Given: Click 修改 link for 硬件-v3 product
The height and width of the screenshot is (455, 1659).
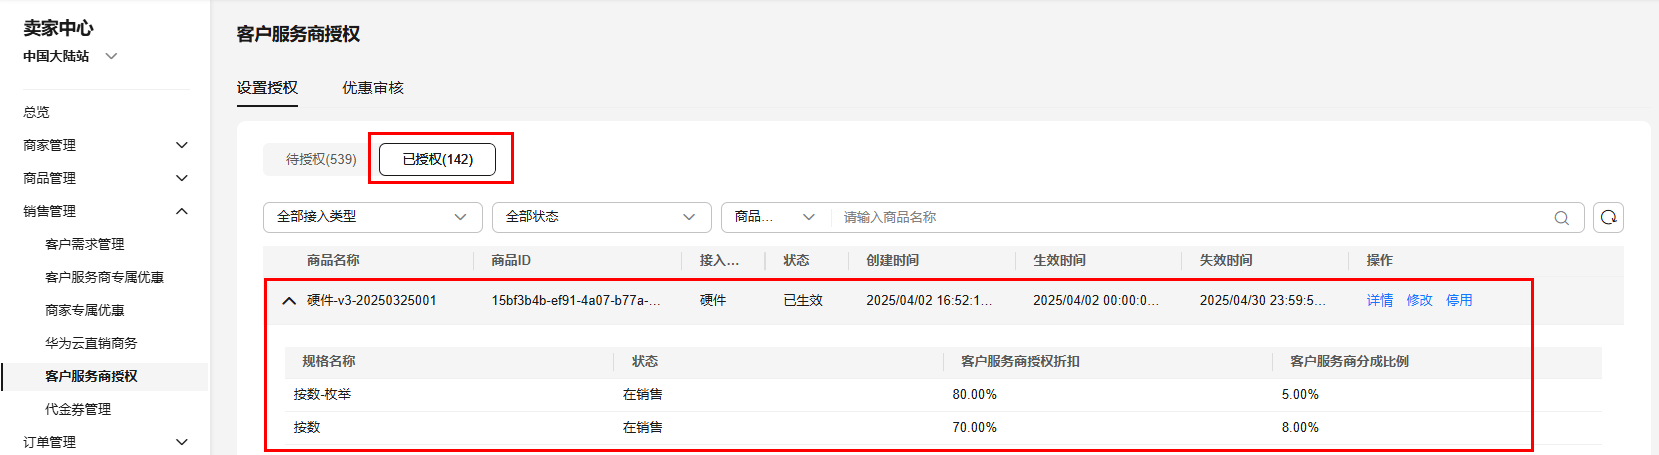Looking at the screenshot, I should point(1420,300).
